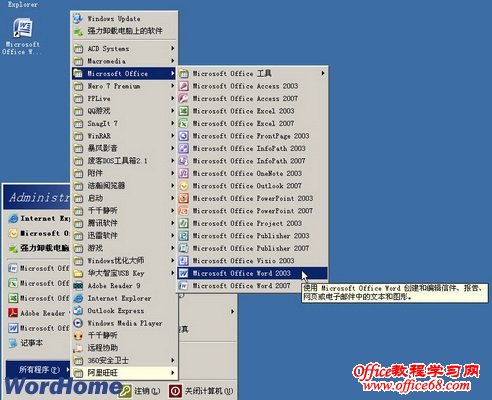Click the Word 2007 icon
This screenshot has width=492, height=400.
point(184,286)
